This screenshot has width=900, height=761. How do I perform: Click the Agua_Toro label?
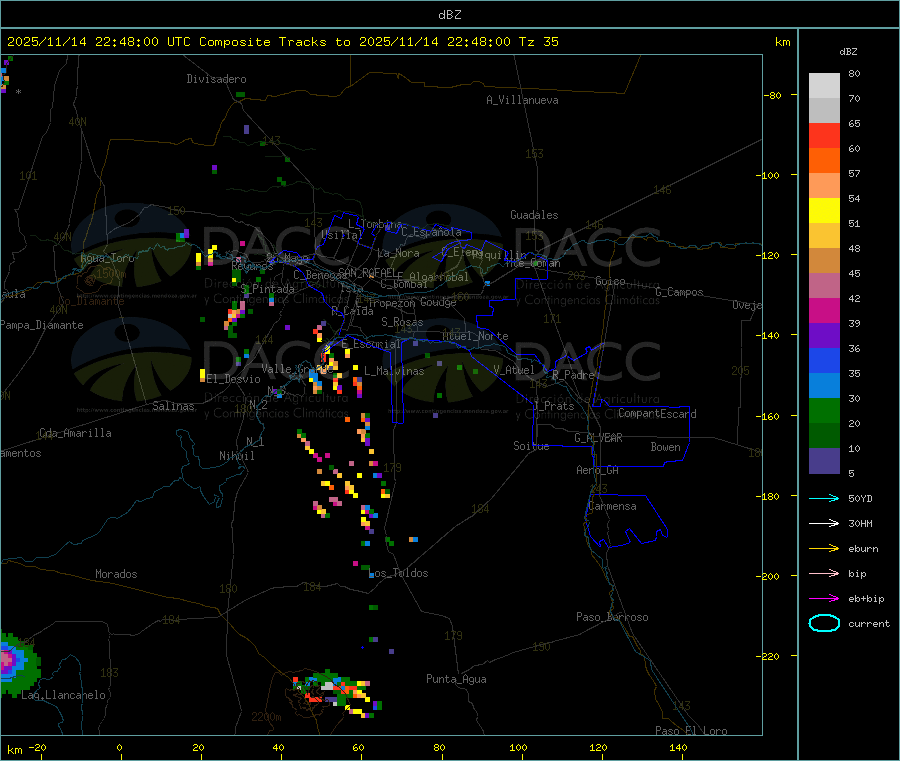coord(107,258)
